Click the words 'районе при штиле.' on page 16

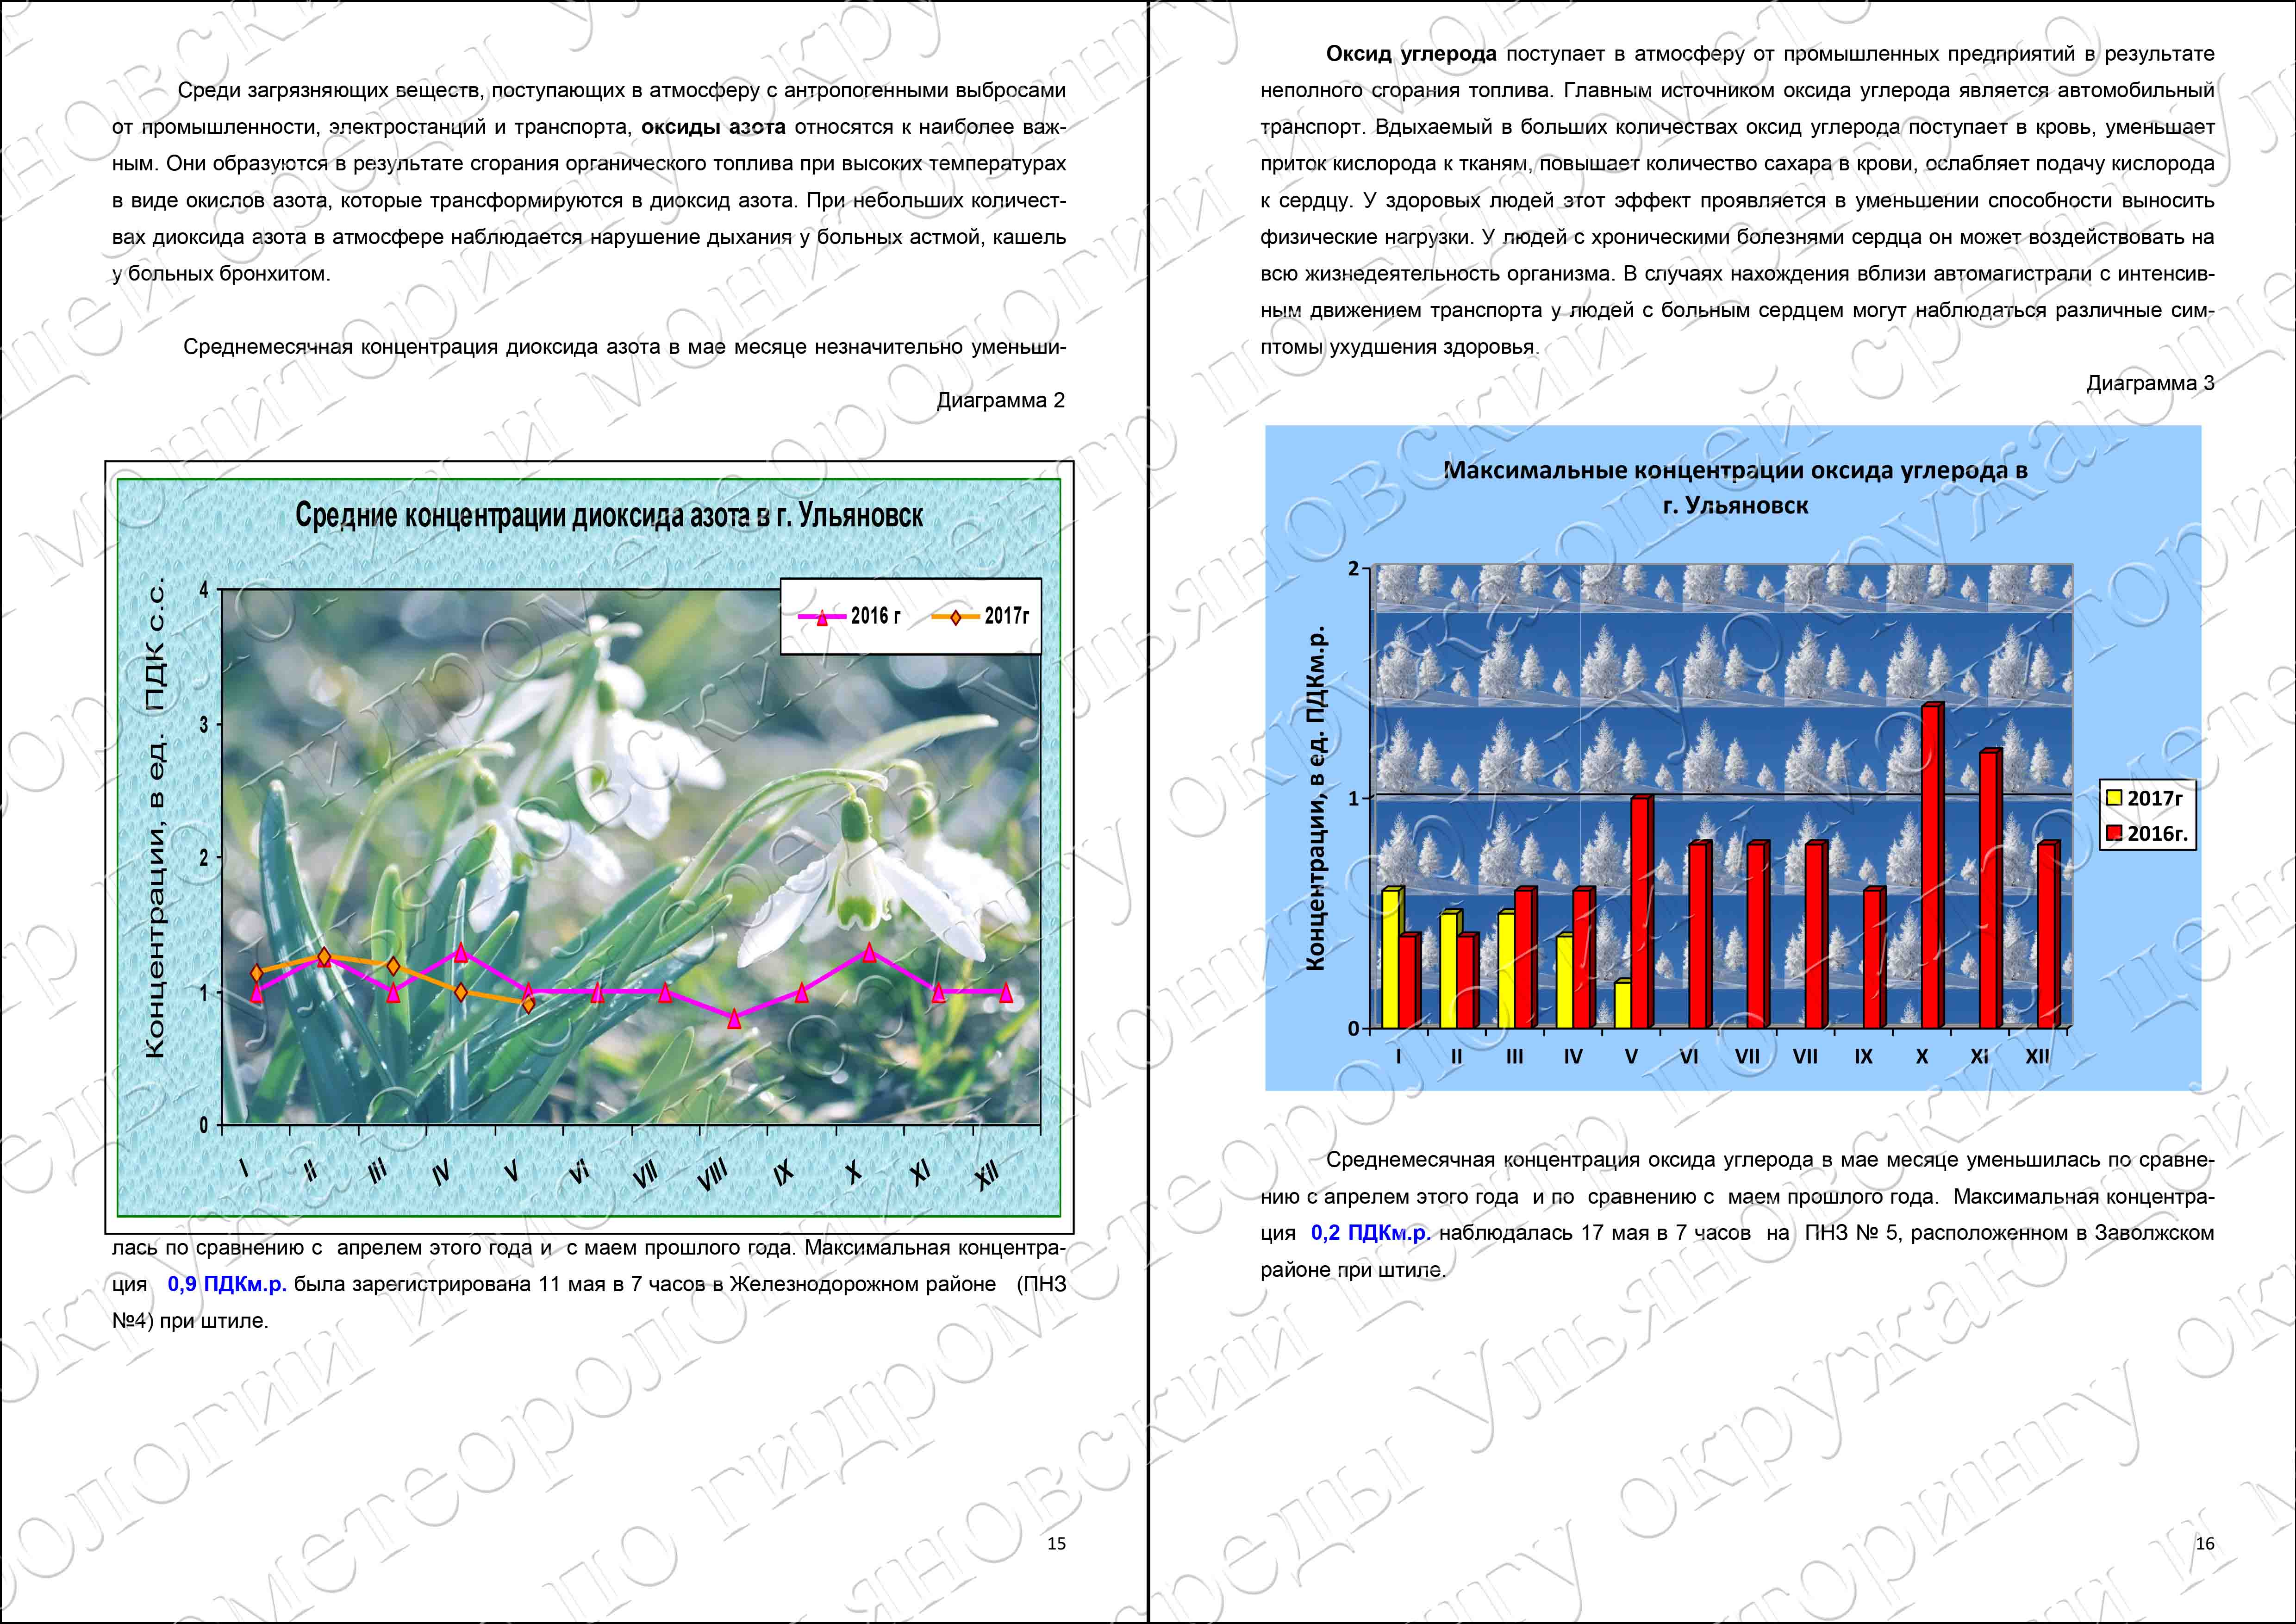[1354, 1270]
